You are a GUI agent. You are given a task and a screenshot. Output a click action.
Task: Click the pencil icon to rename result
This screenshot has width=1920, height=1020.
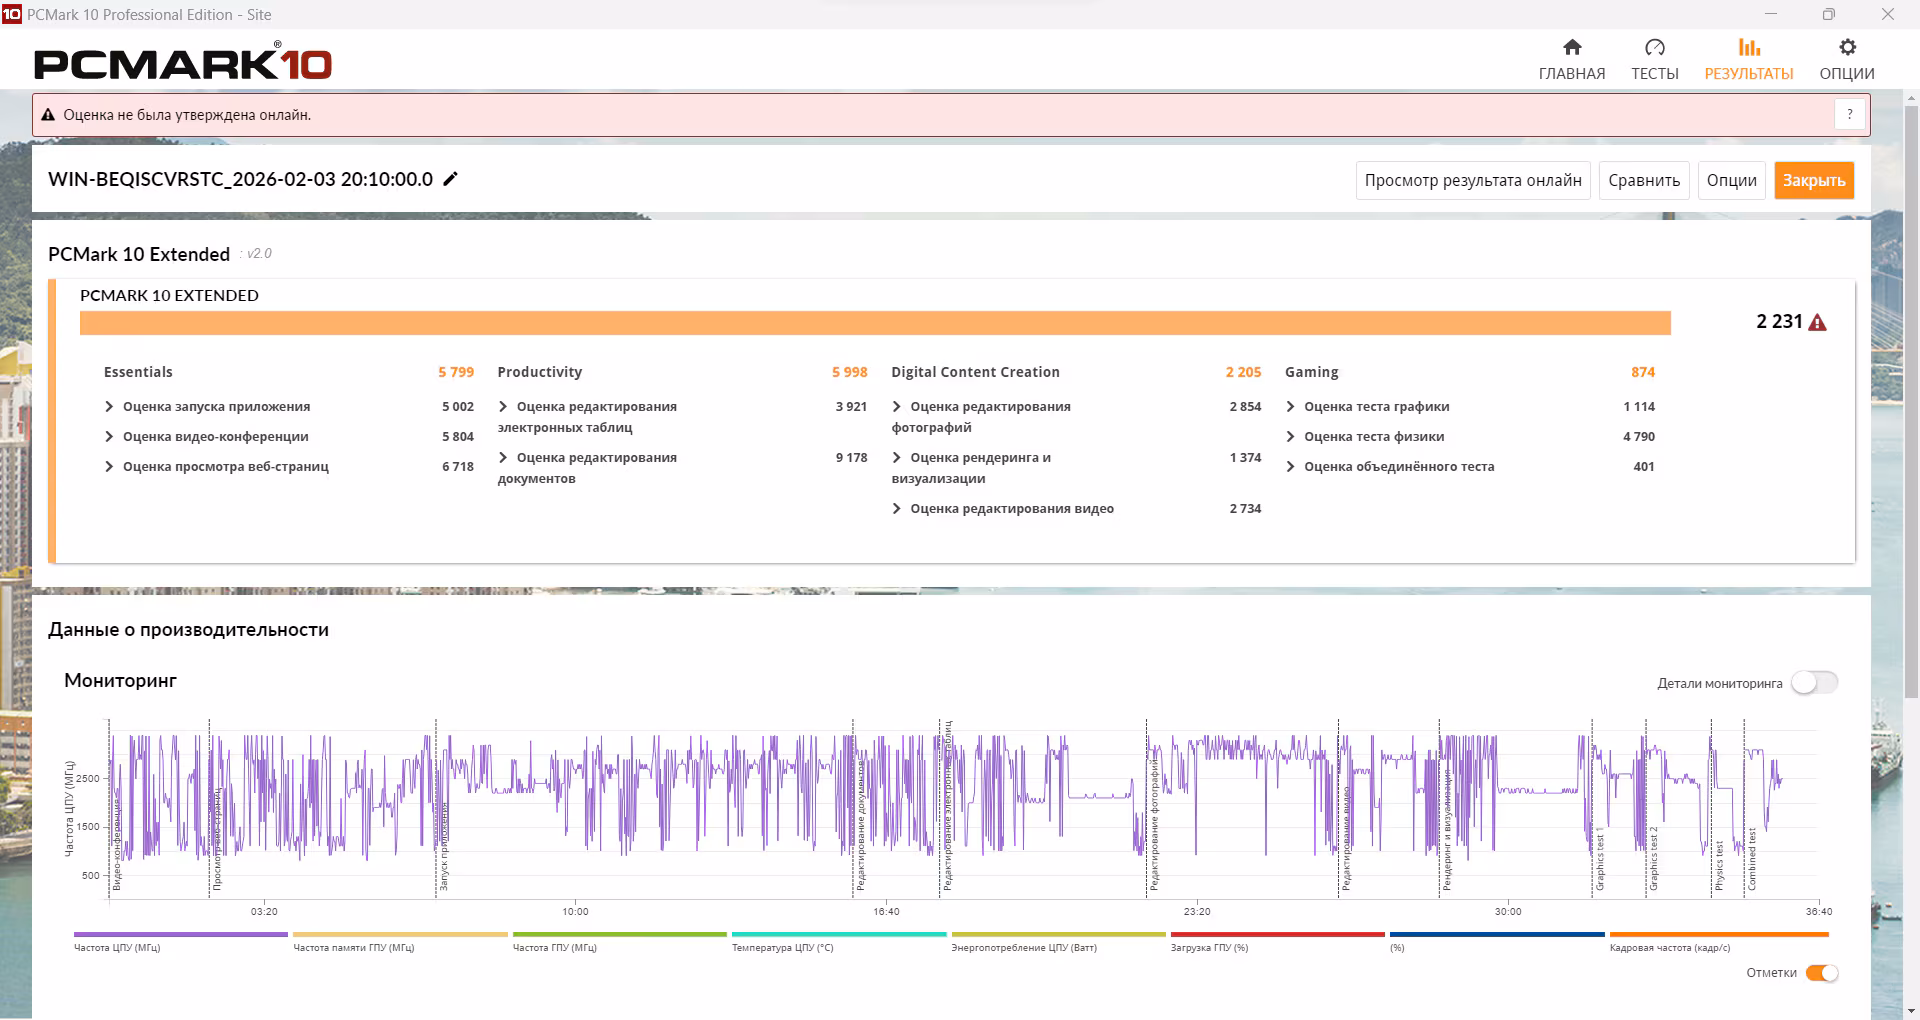pos(451,179)
